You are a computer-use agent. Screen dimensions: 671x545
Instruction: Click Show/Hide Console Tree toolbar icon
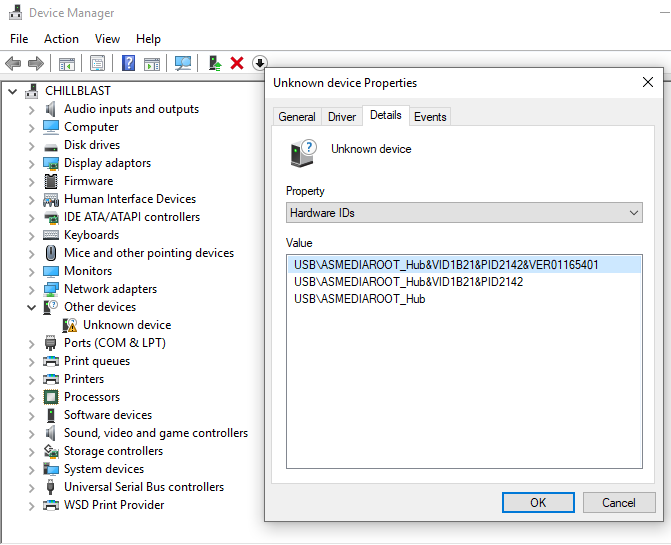click(66, 64)
